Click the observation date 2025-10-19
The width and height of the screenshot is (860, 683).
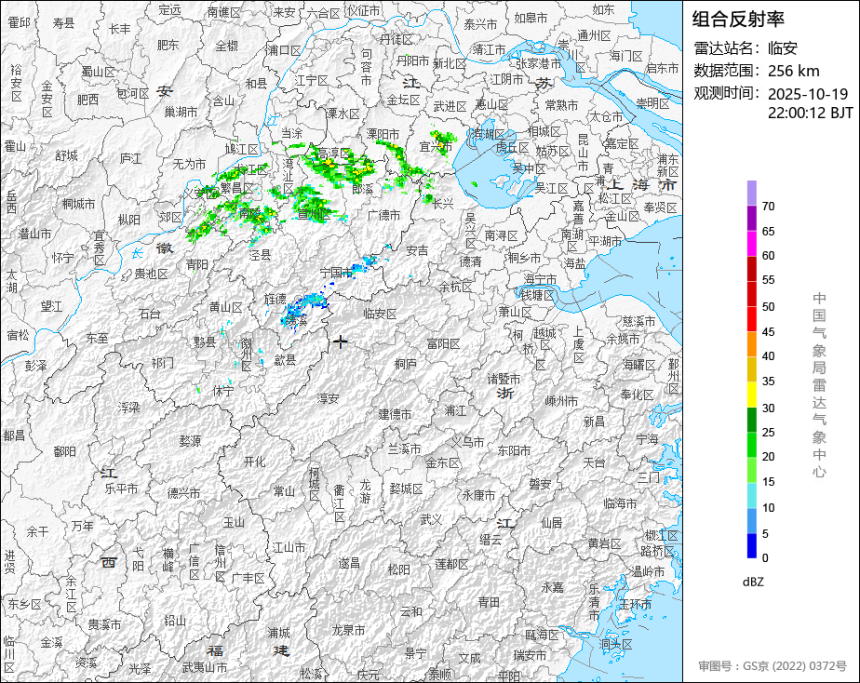pyautogui.click(x=807, y=94)
